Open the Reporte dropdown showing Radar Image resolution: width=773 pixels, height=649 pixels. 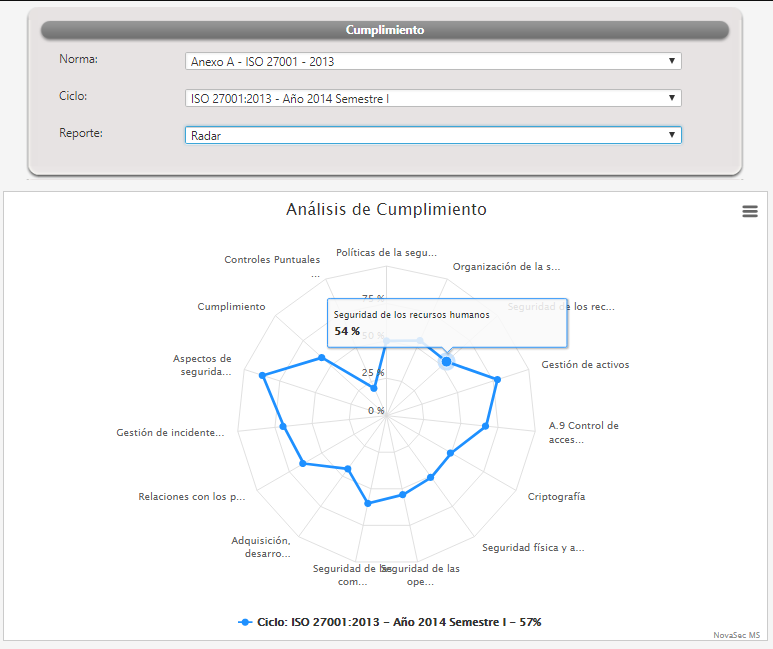click(433, 135)
